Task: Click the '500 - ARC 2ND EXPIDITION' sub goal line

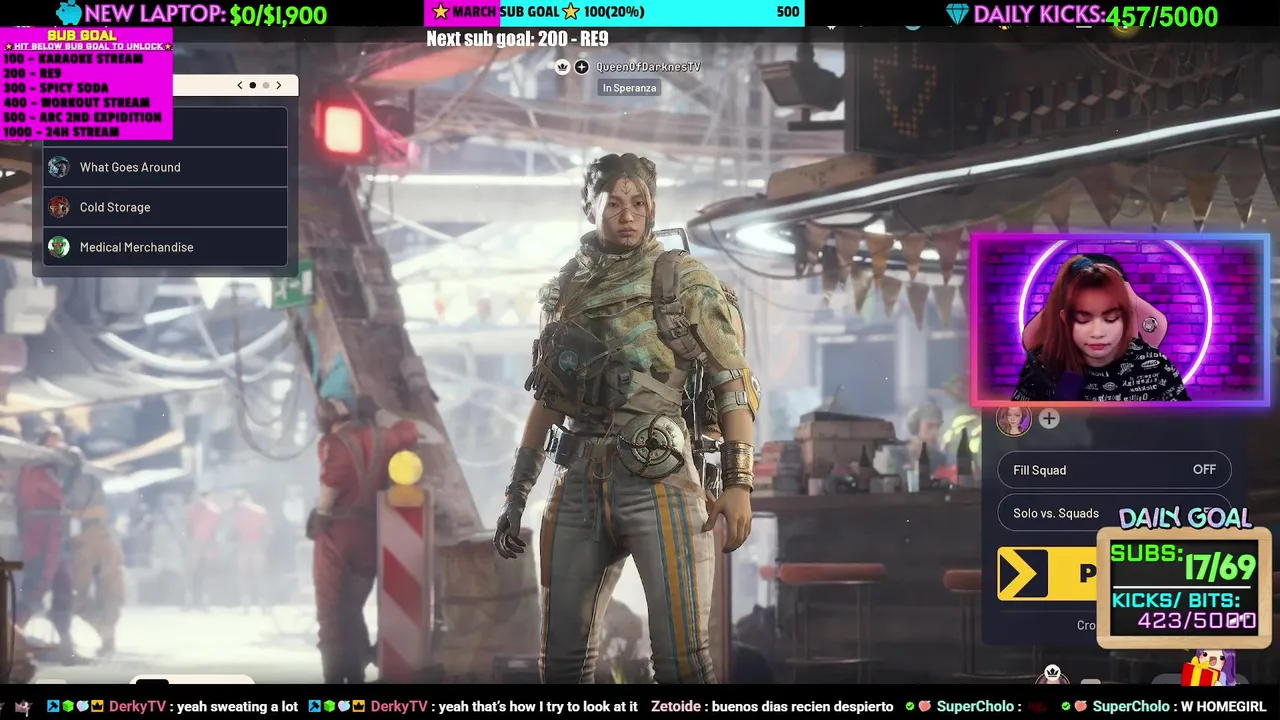Action: coord(82,117)
